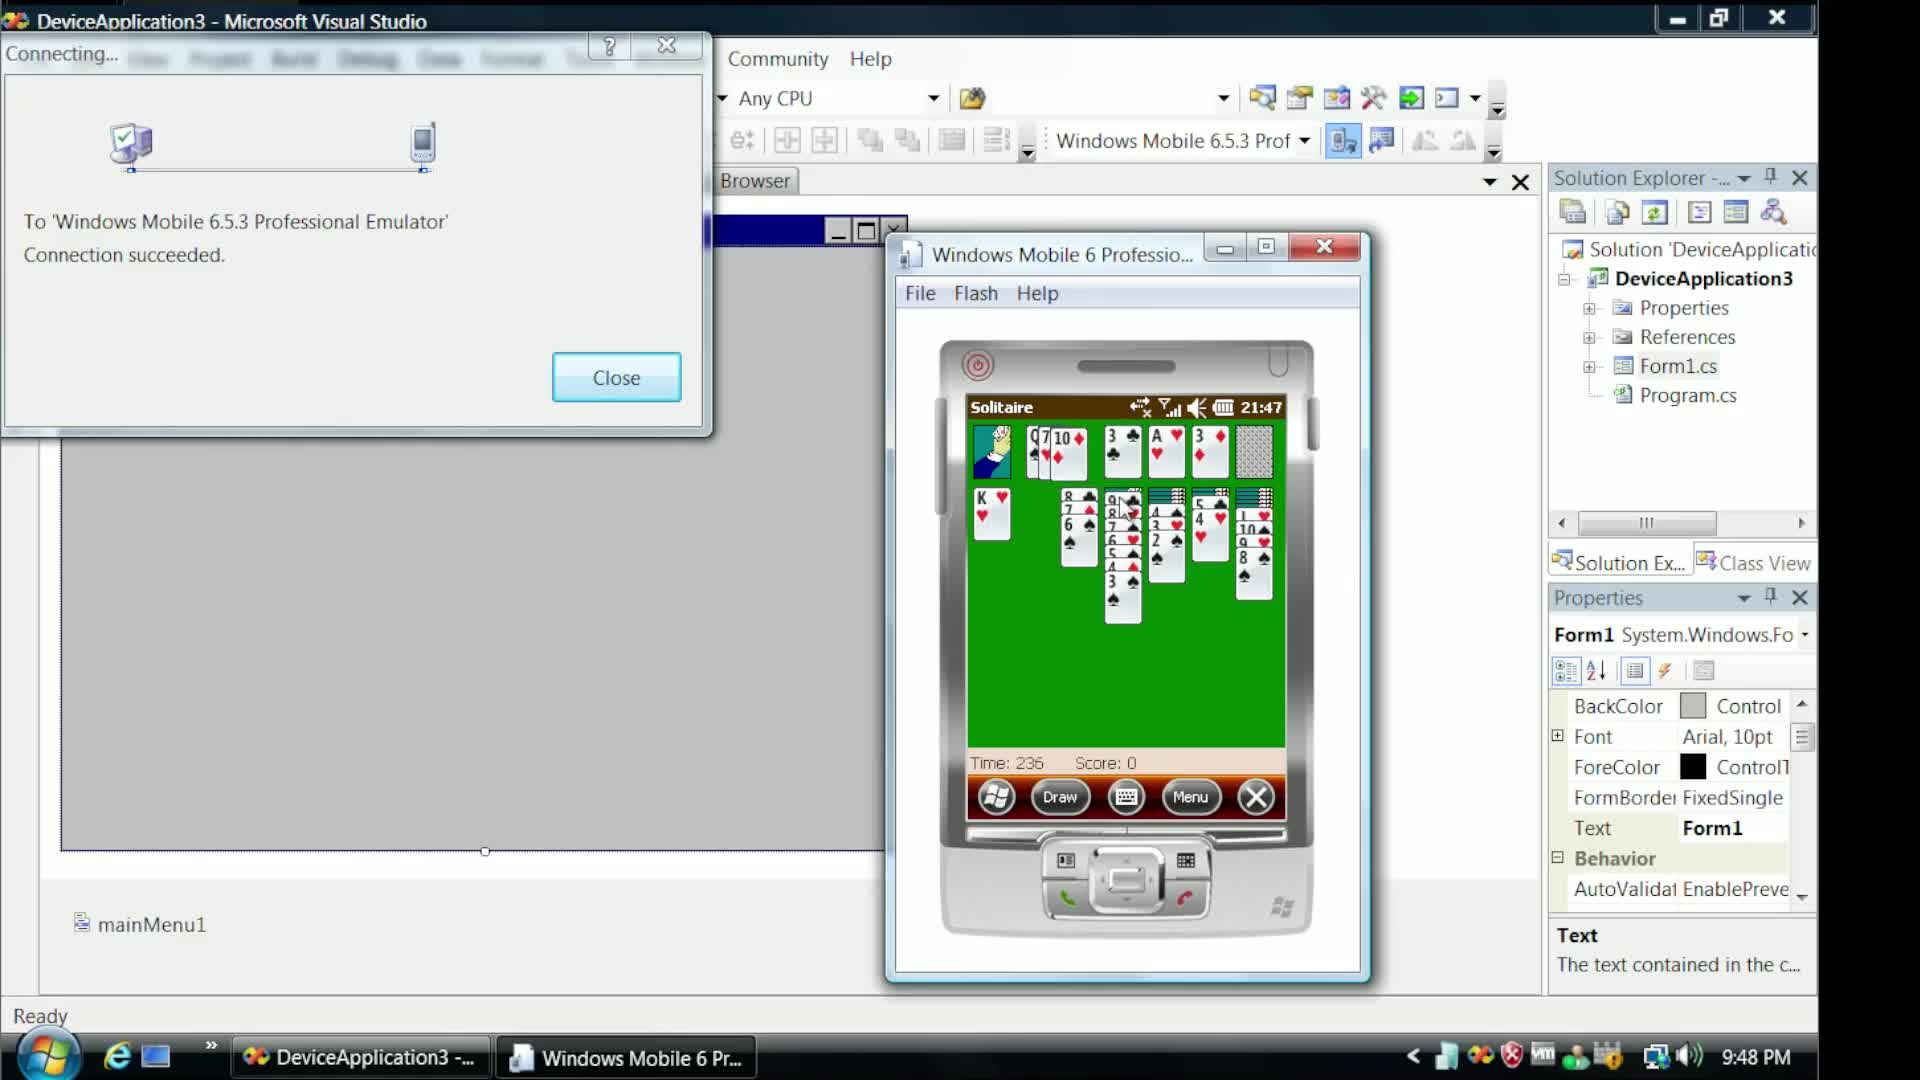Click Show All Files in Solution Explorer
The height and width of the screenshot is (1080, 1920).
pyautogui.click(x=1617, y=212)
